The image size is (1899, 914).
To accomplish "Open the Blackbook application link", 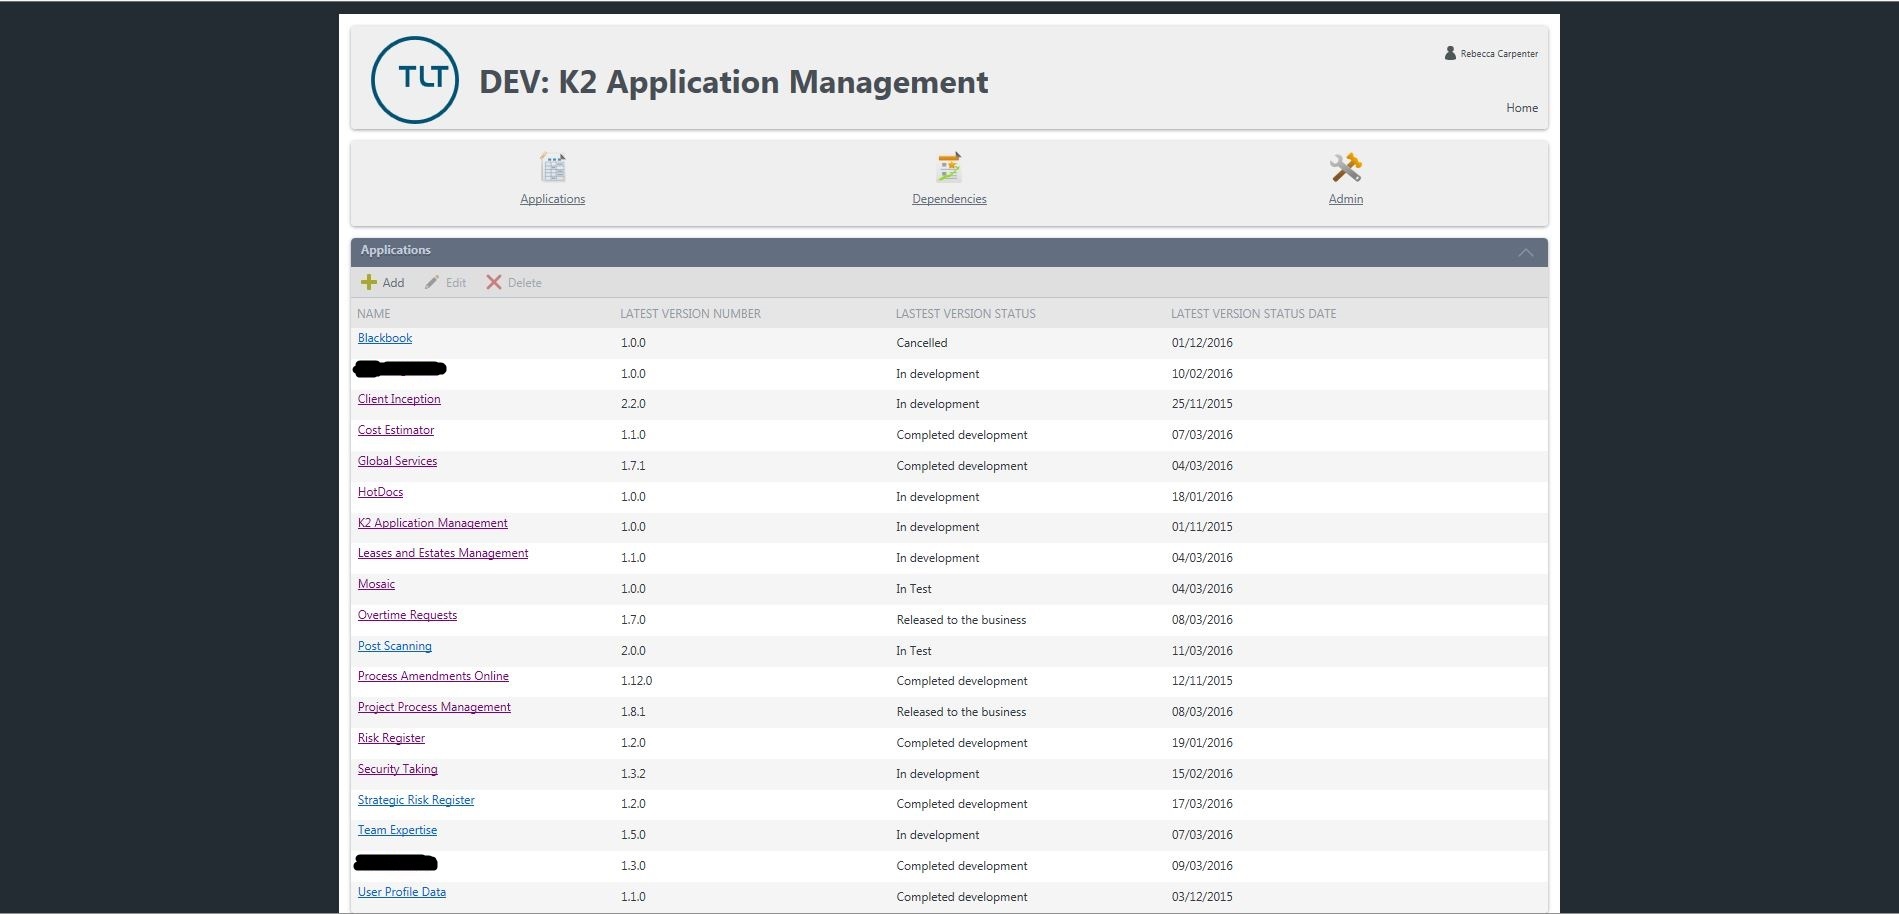I will (385, 338).
